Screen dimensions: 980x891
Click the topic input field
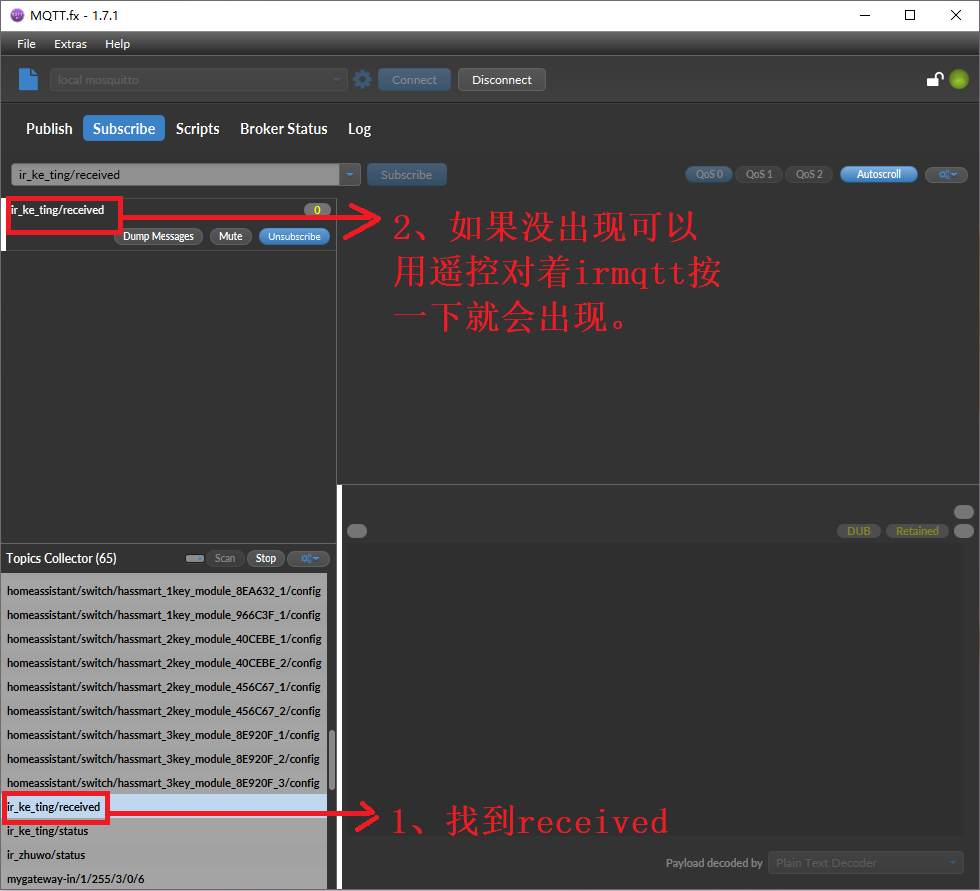click(x=176, y=174)
